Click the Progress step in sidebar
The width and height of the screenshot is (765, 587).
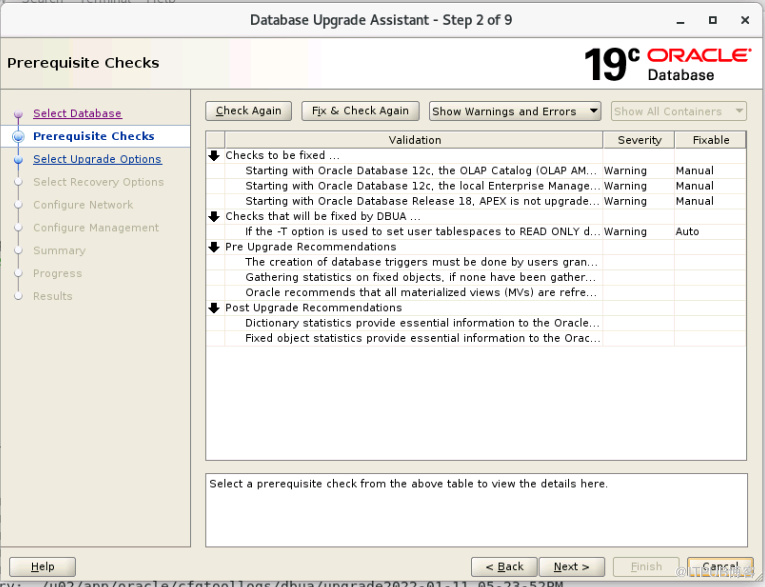coord(58,273)
